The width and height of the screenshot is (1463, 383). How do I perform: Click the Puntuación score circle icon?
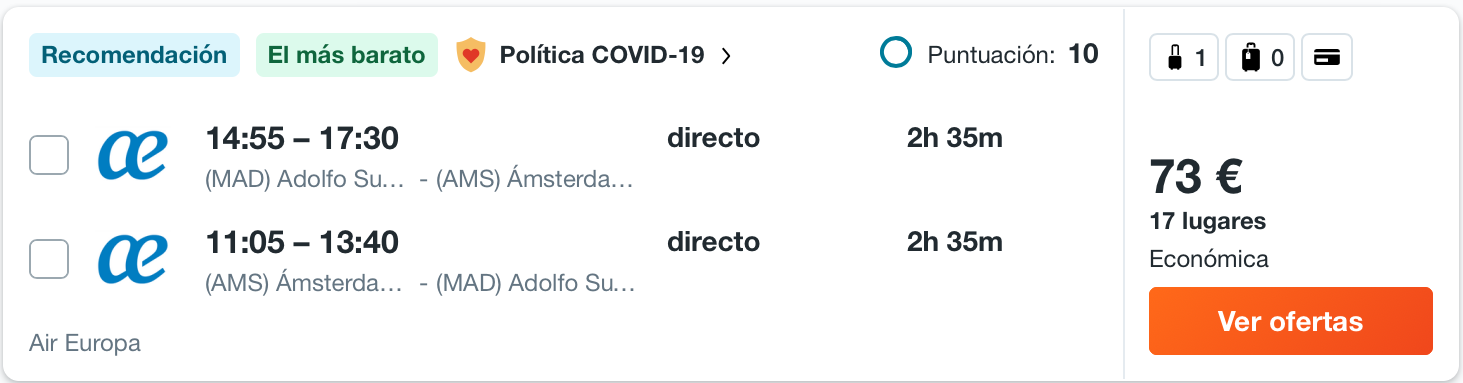click(896, 54)
